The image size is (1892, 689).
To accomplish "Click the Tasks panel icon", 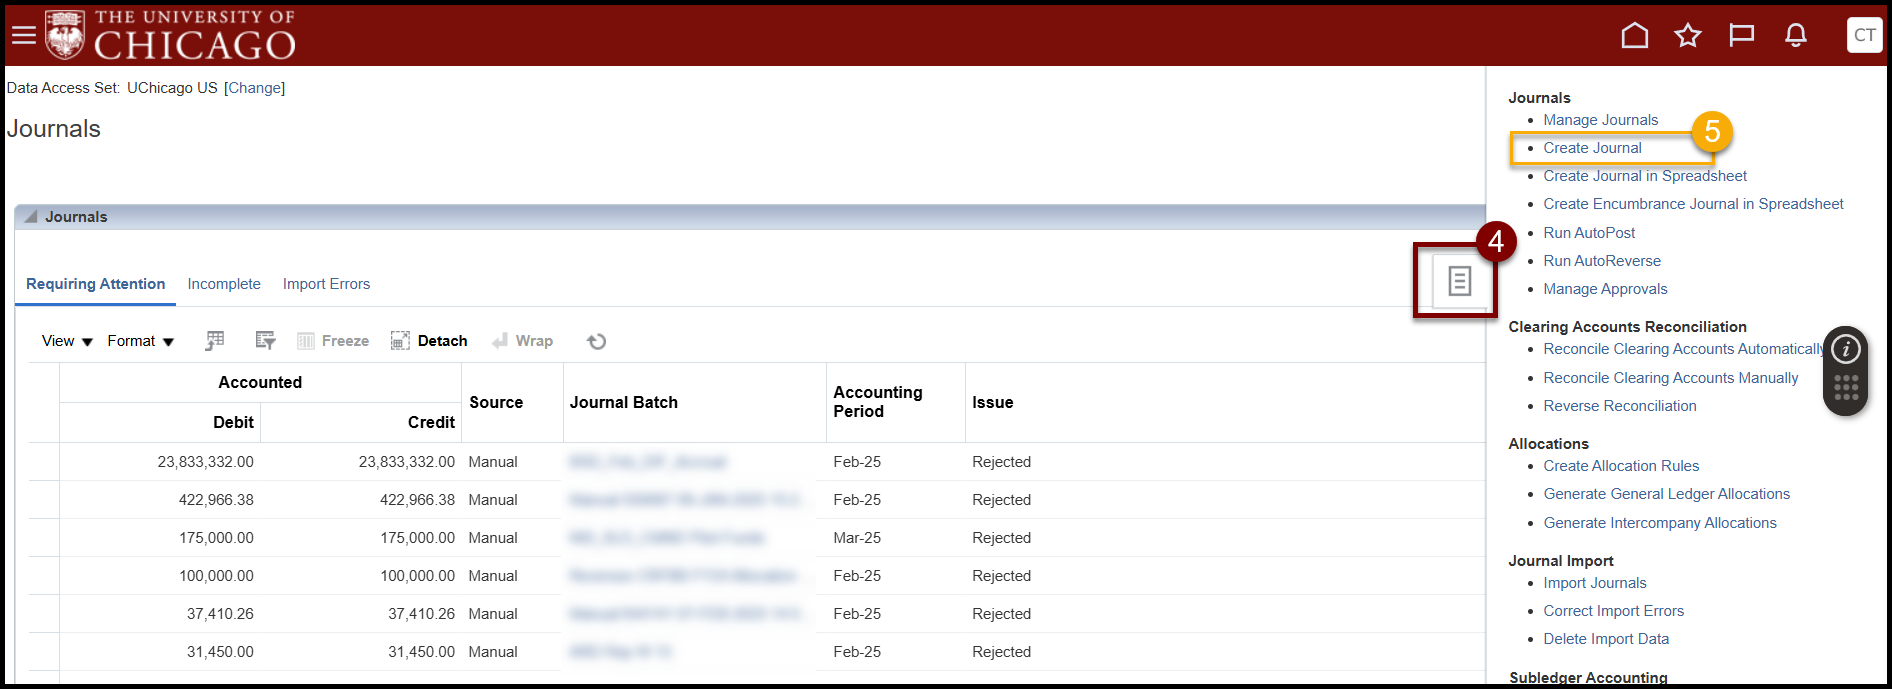I will [x=1459, y=282].
